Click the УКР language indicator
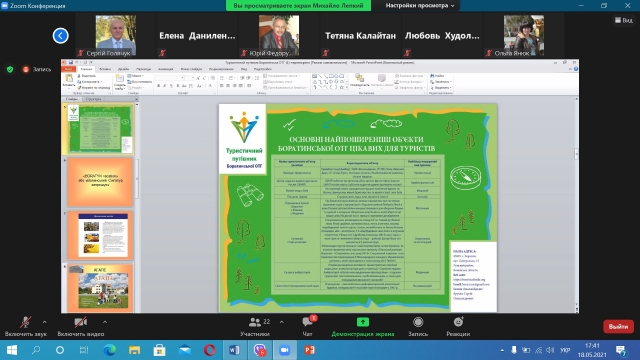The image size is (640, 360). pyautogui.click(x=565, y=350)
